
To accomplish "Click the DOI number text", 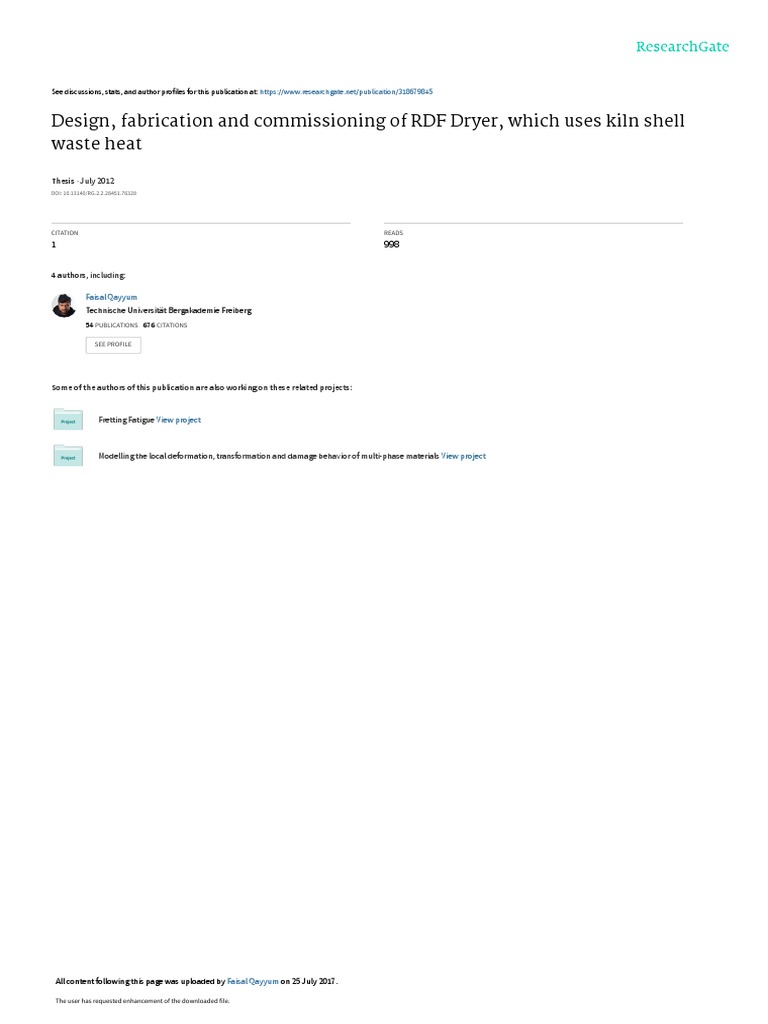I will click(94, 193).
